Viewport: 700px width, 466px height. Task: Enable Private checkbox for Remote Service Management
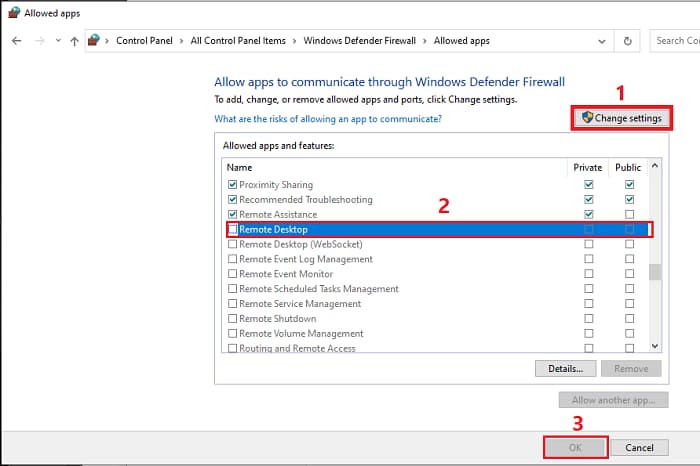[588, 304]
